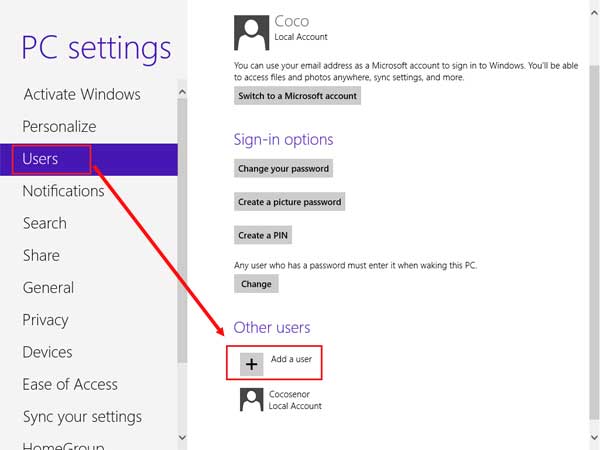
Task: Click the Add a user label
Action: pos(291,359)
